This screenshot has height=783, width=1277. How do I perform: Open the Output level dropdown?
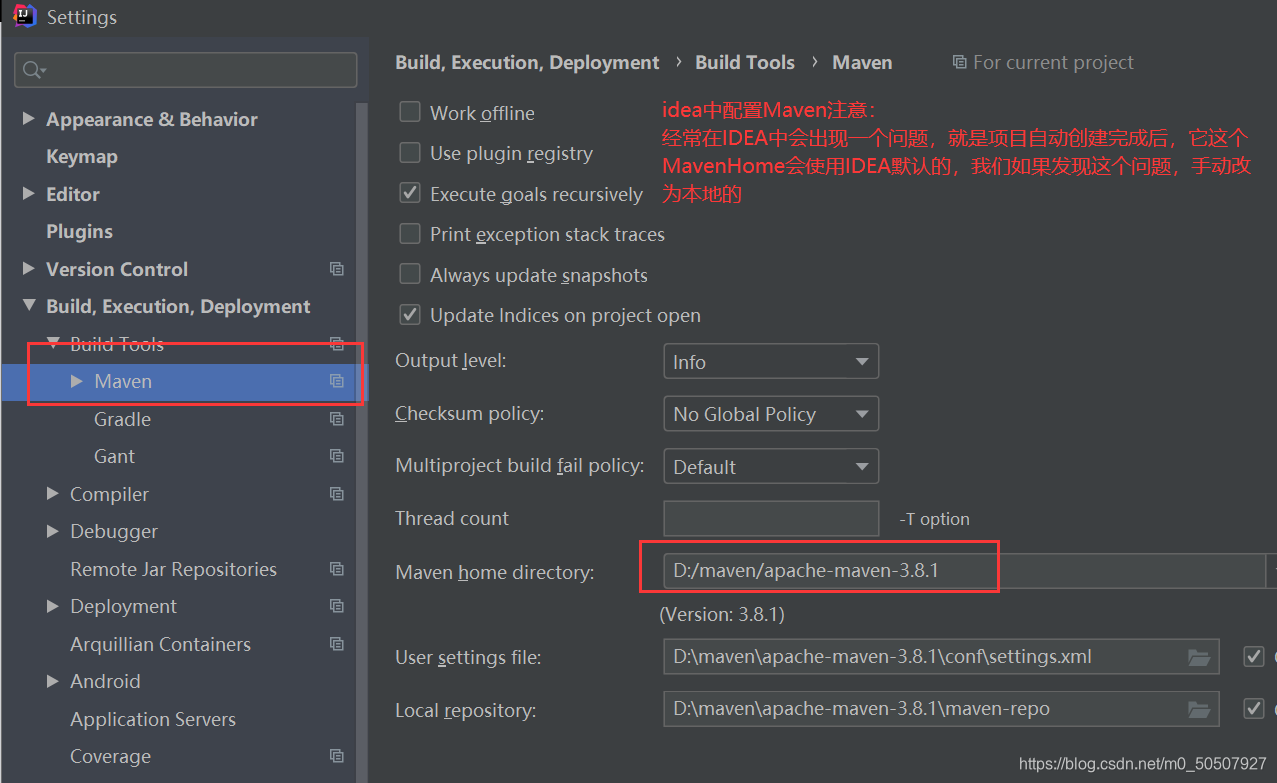coord(771,362)
